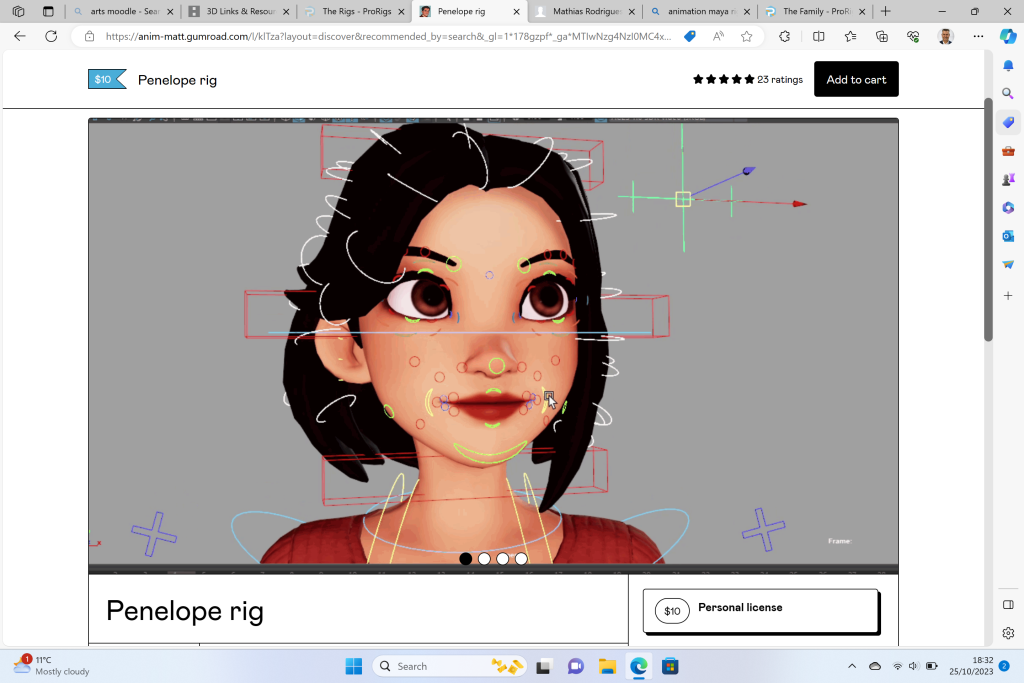The width and height of the screenshot is (1024, 683).
Task: Open the Extensions menu
Action: pos(785,37)
